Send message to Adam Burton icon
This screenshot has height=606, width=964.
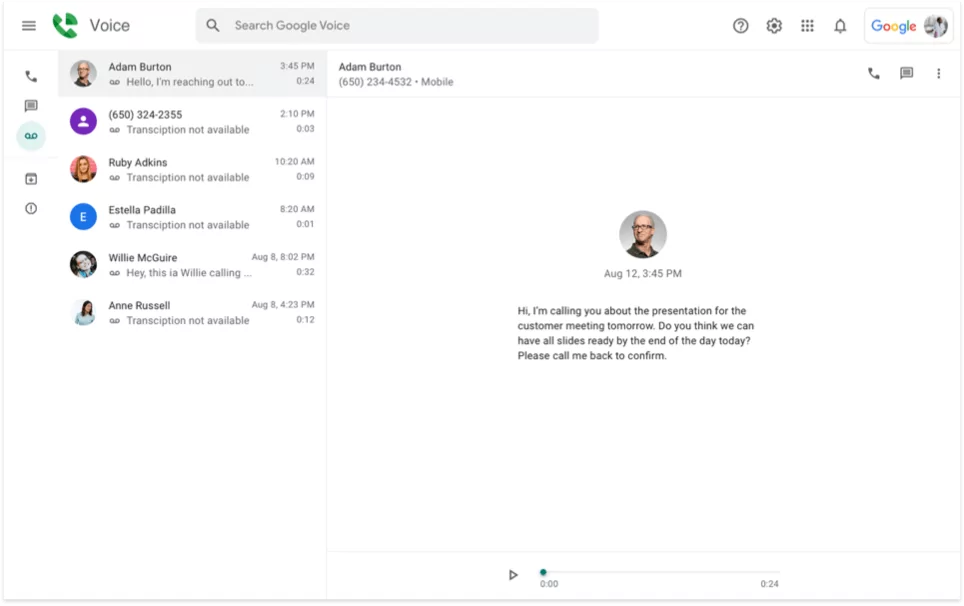[x=906, y=73]
